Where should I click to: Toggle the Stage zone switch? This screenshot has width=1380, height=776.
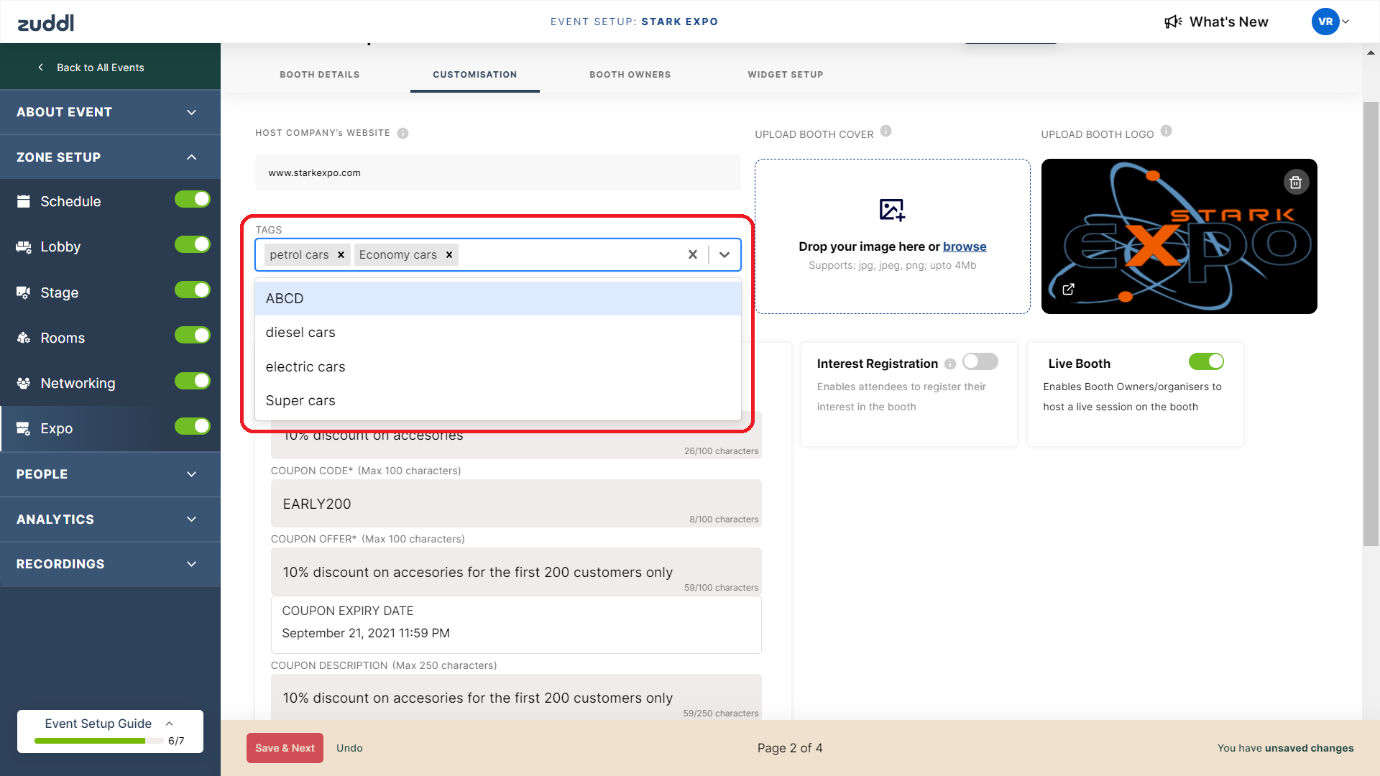click(x=193, y=290)
